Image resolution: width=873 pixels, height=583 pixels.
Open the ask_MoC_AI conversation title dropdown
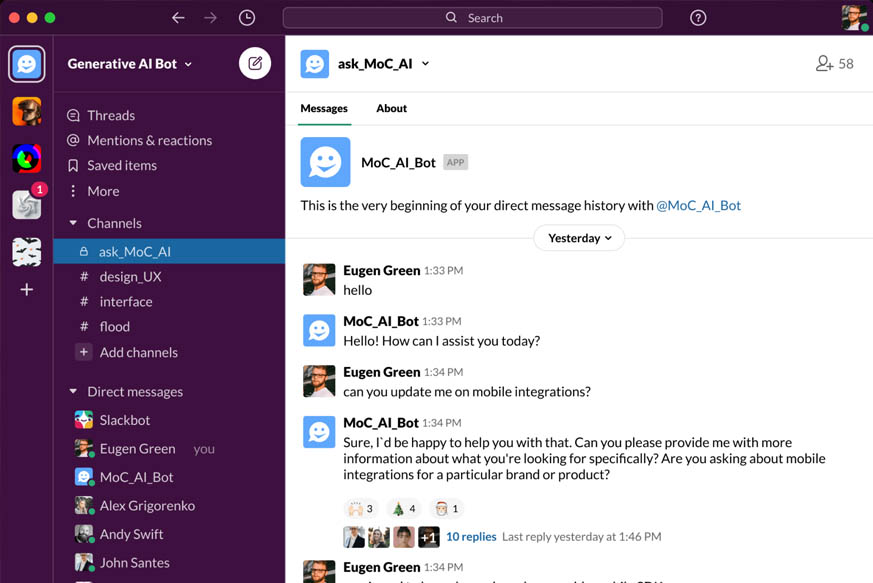(x=384, y=63)
